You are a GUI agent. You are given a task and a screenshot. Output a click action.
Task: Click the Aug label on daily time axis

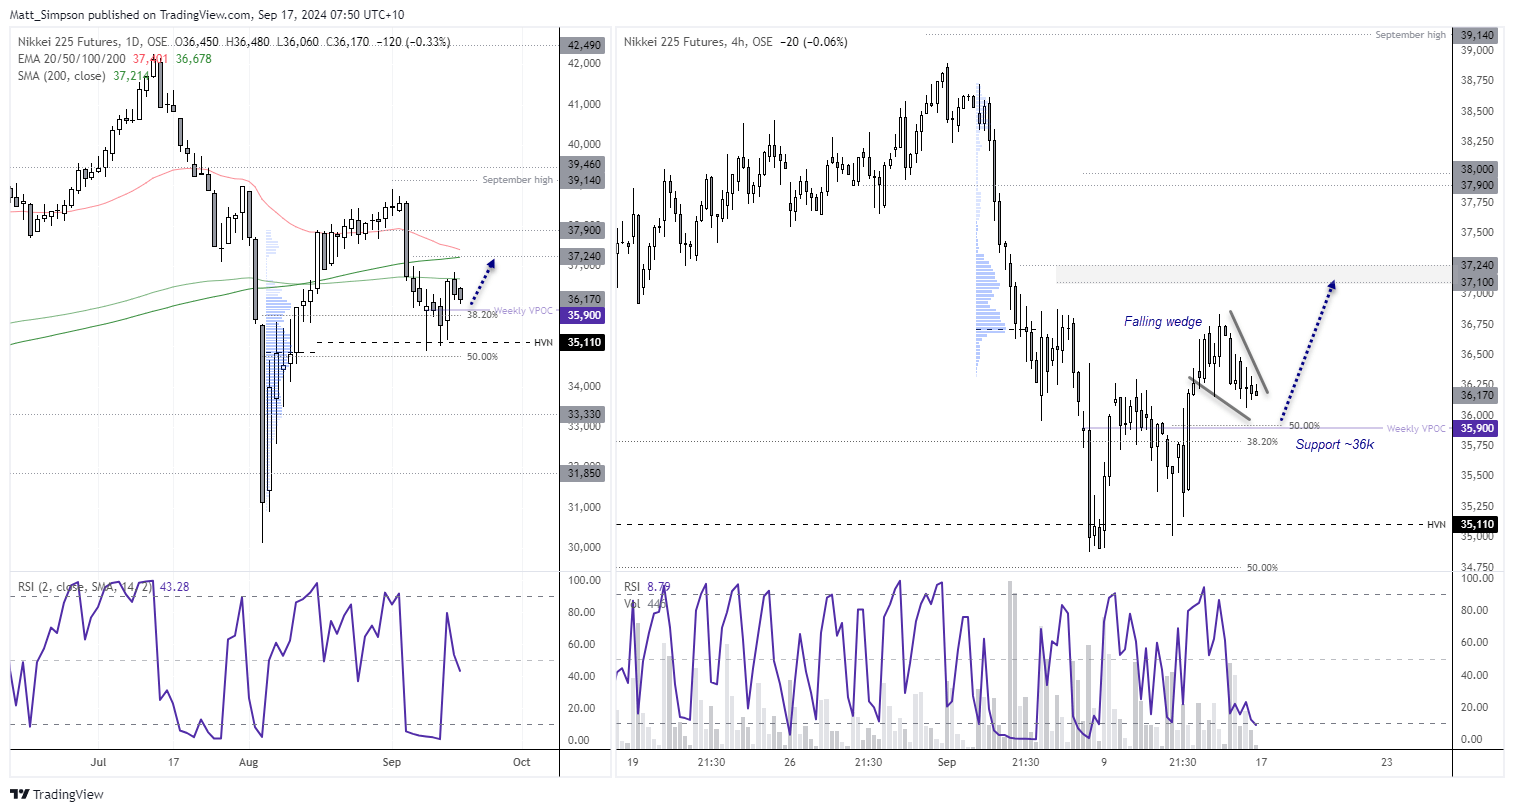point(249,762)
